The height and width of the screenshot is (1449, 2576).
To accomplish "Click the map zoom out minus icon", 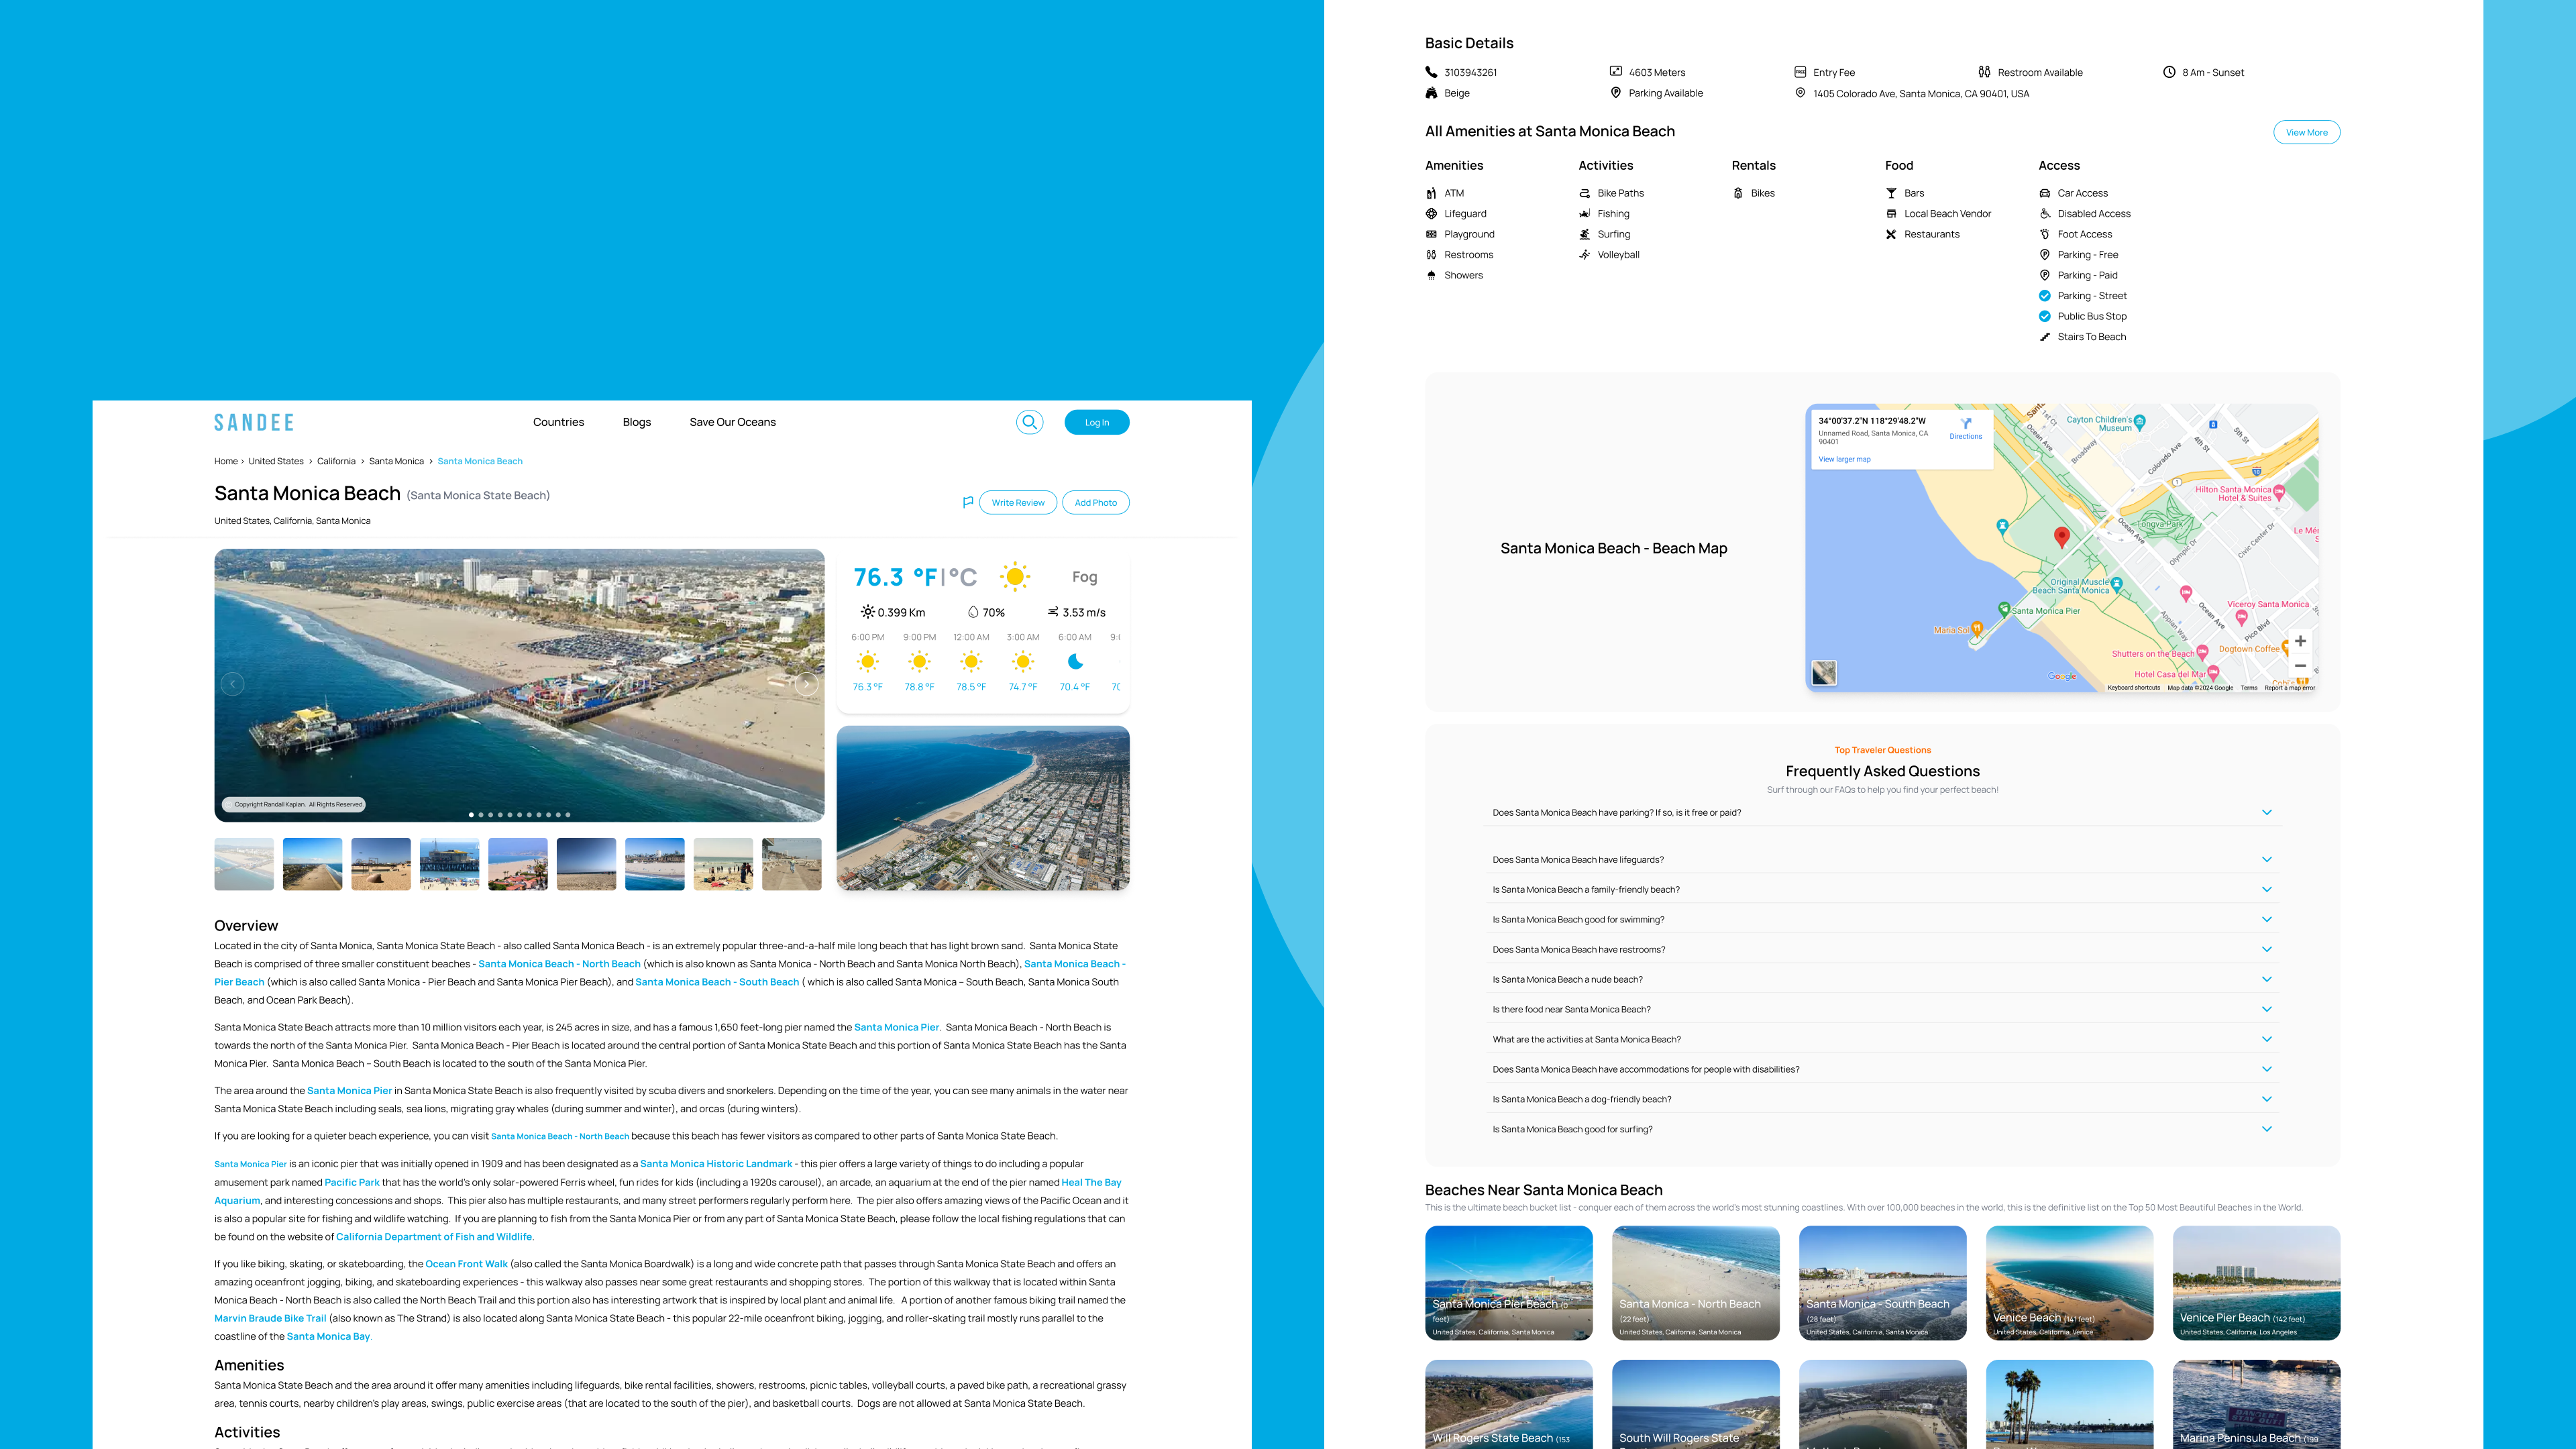I will point(2300,666).
